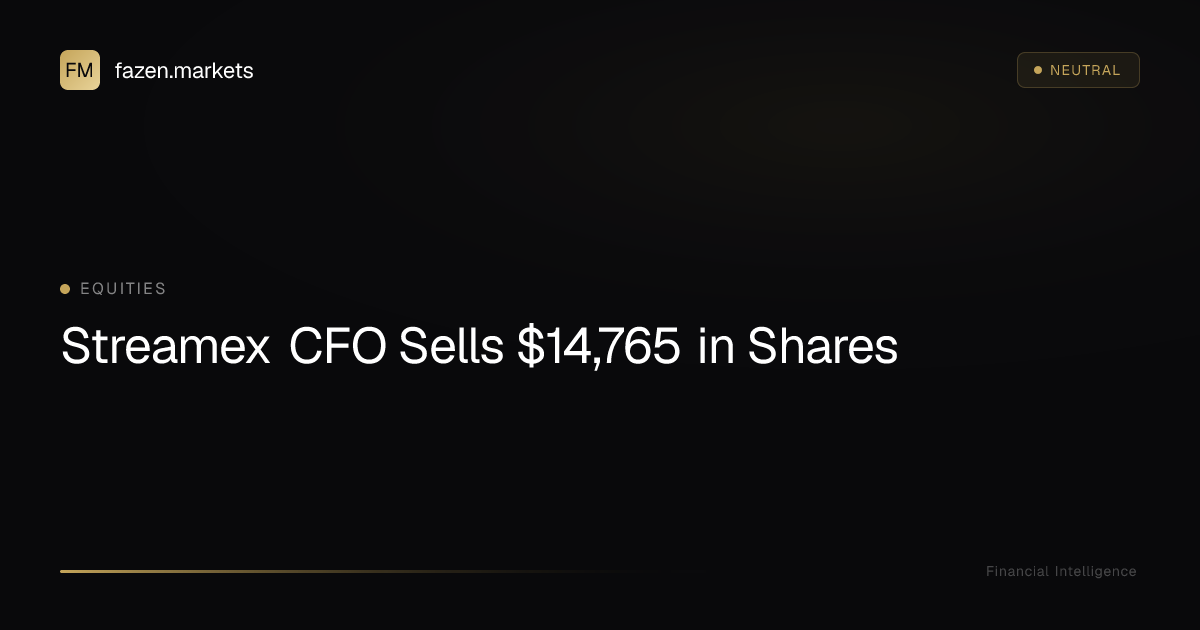Open the fazen.markets site name link
The height and width of the screenshot is (630, 1200).
point(184,71)
